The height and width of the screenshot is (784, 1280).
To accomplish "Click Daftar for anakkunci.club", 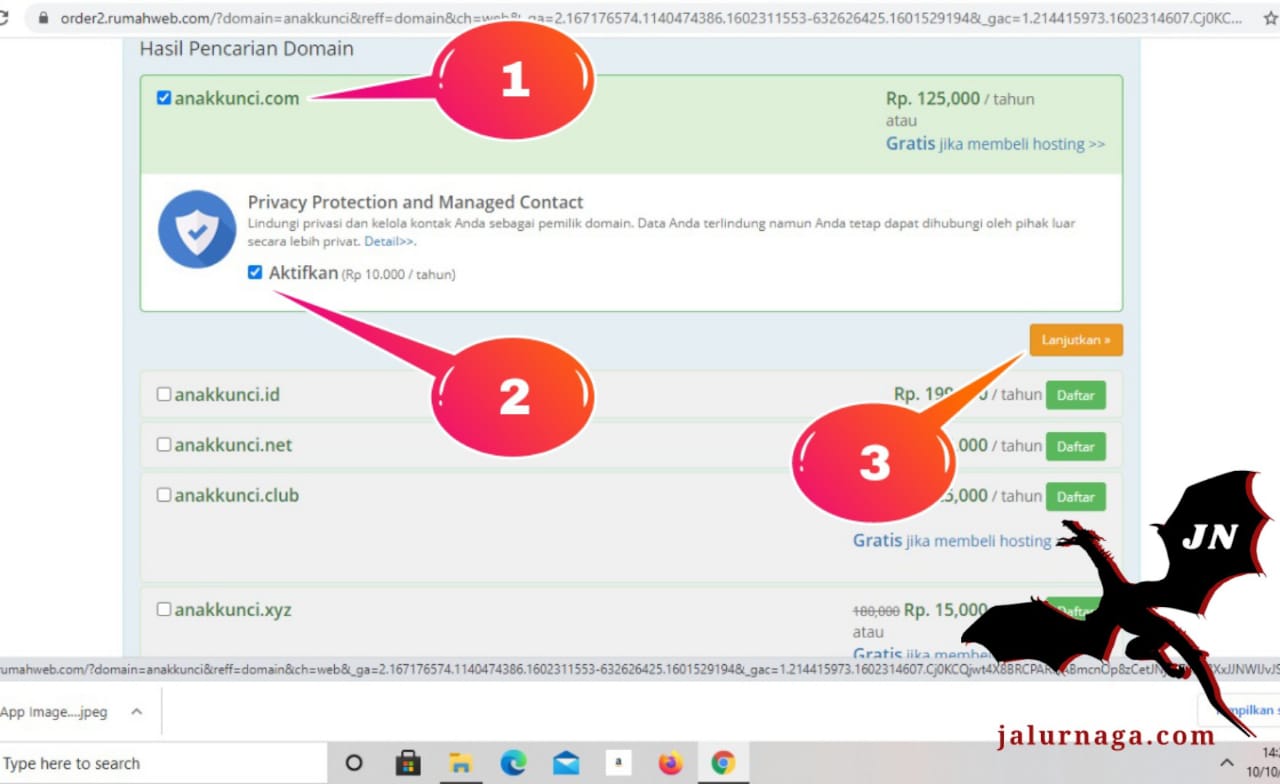I will [1076, 497].
